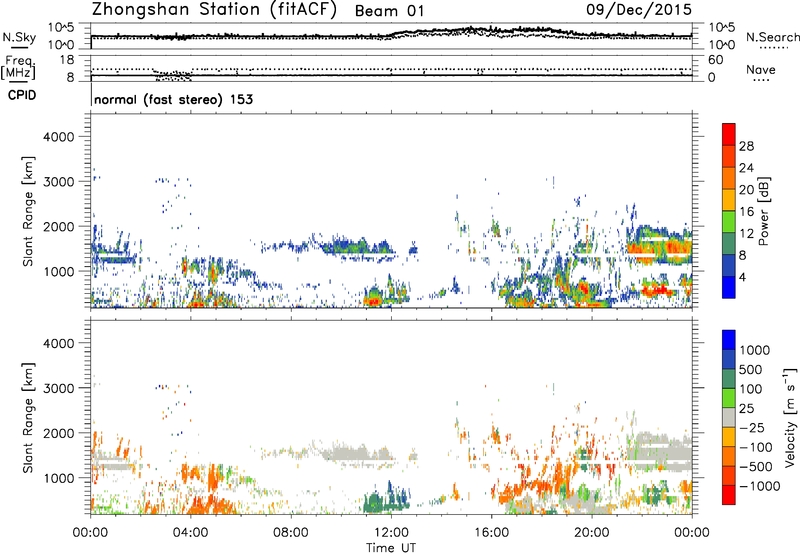Click the "08:00" time tick label
Viewport: 800px width, 554px height.
(291, 533)
